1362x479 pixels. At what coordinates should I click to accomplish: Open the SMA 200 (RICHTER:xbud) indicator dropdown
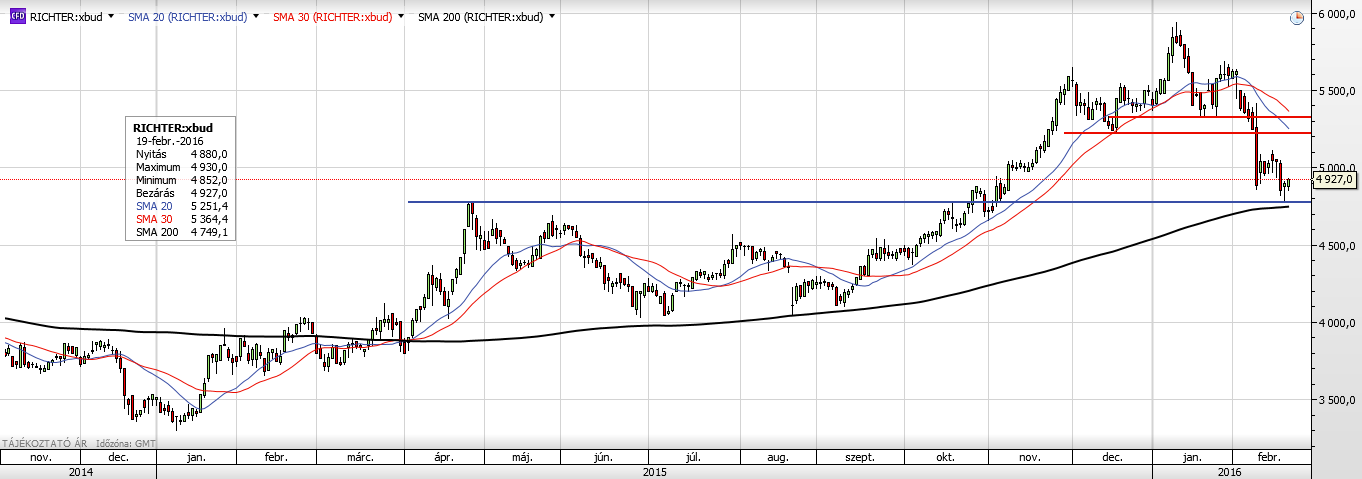tap(551, 17)
